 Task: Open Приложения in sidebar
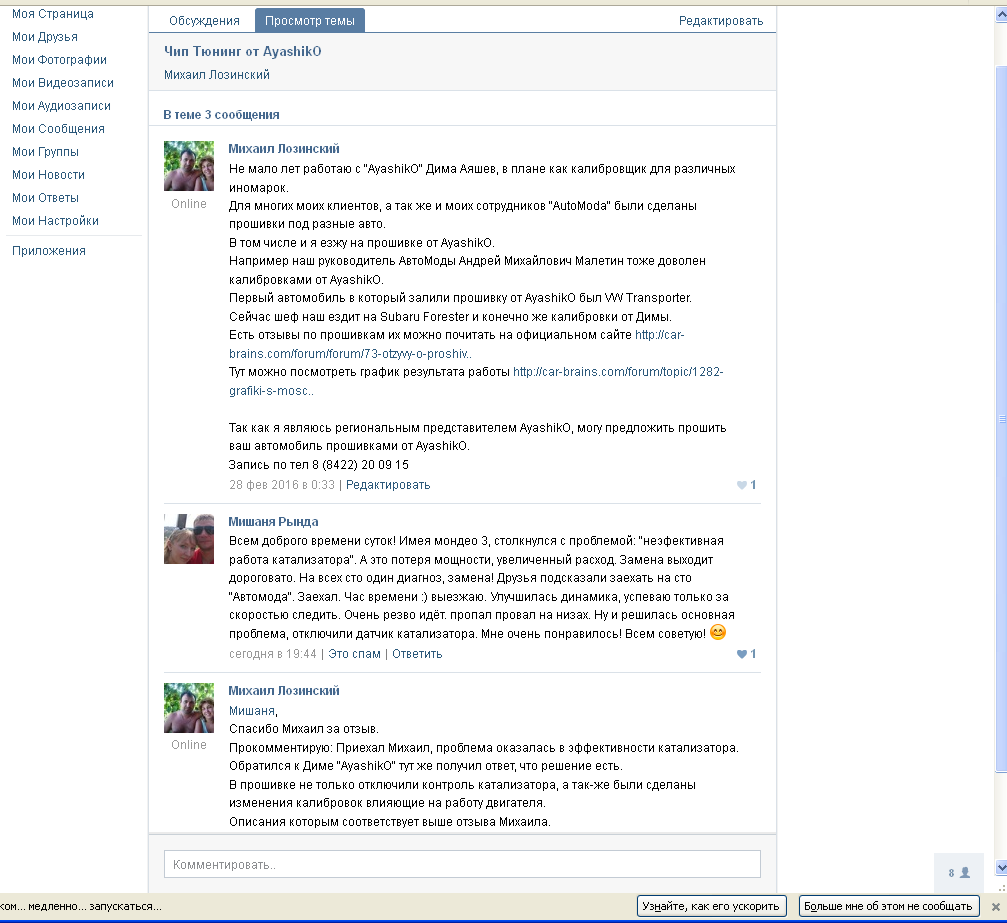[49, 251]
